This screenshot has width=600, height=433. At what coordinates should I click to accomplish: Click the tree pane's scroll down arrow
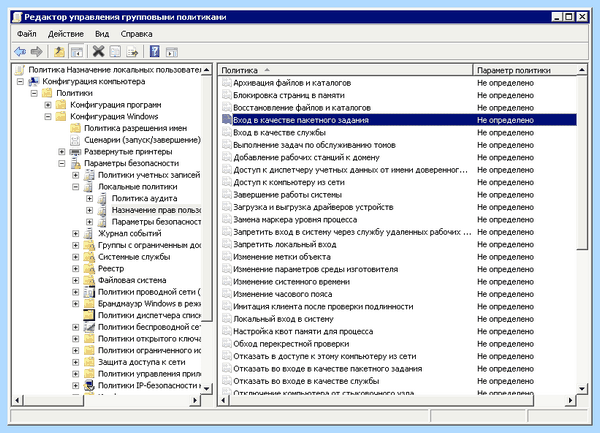207,389
